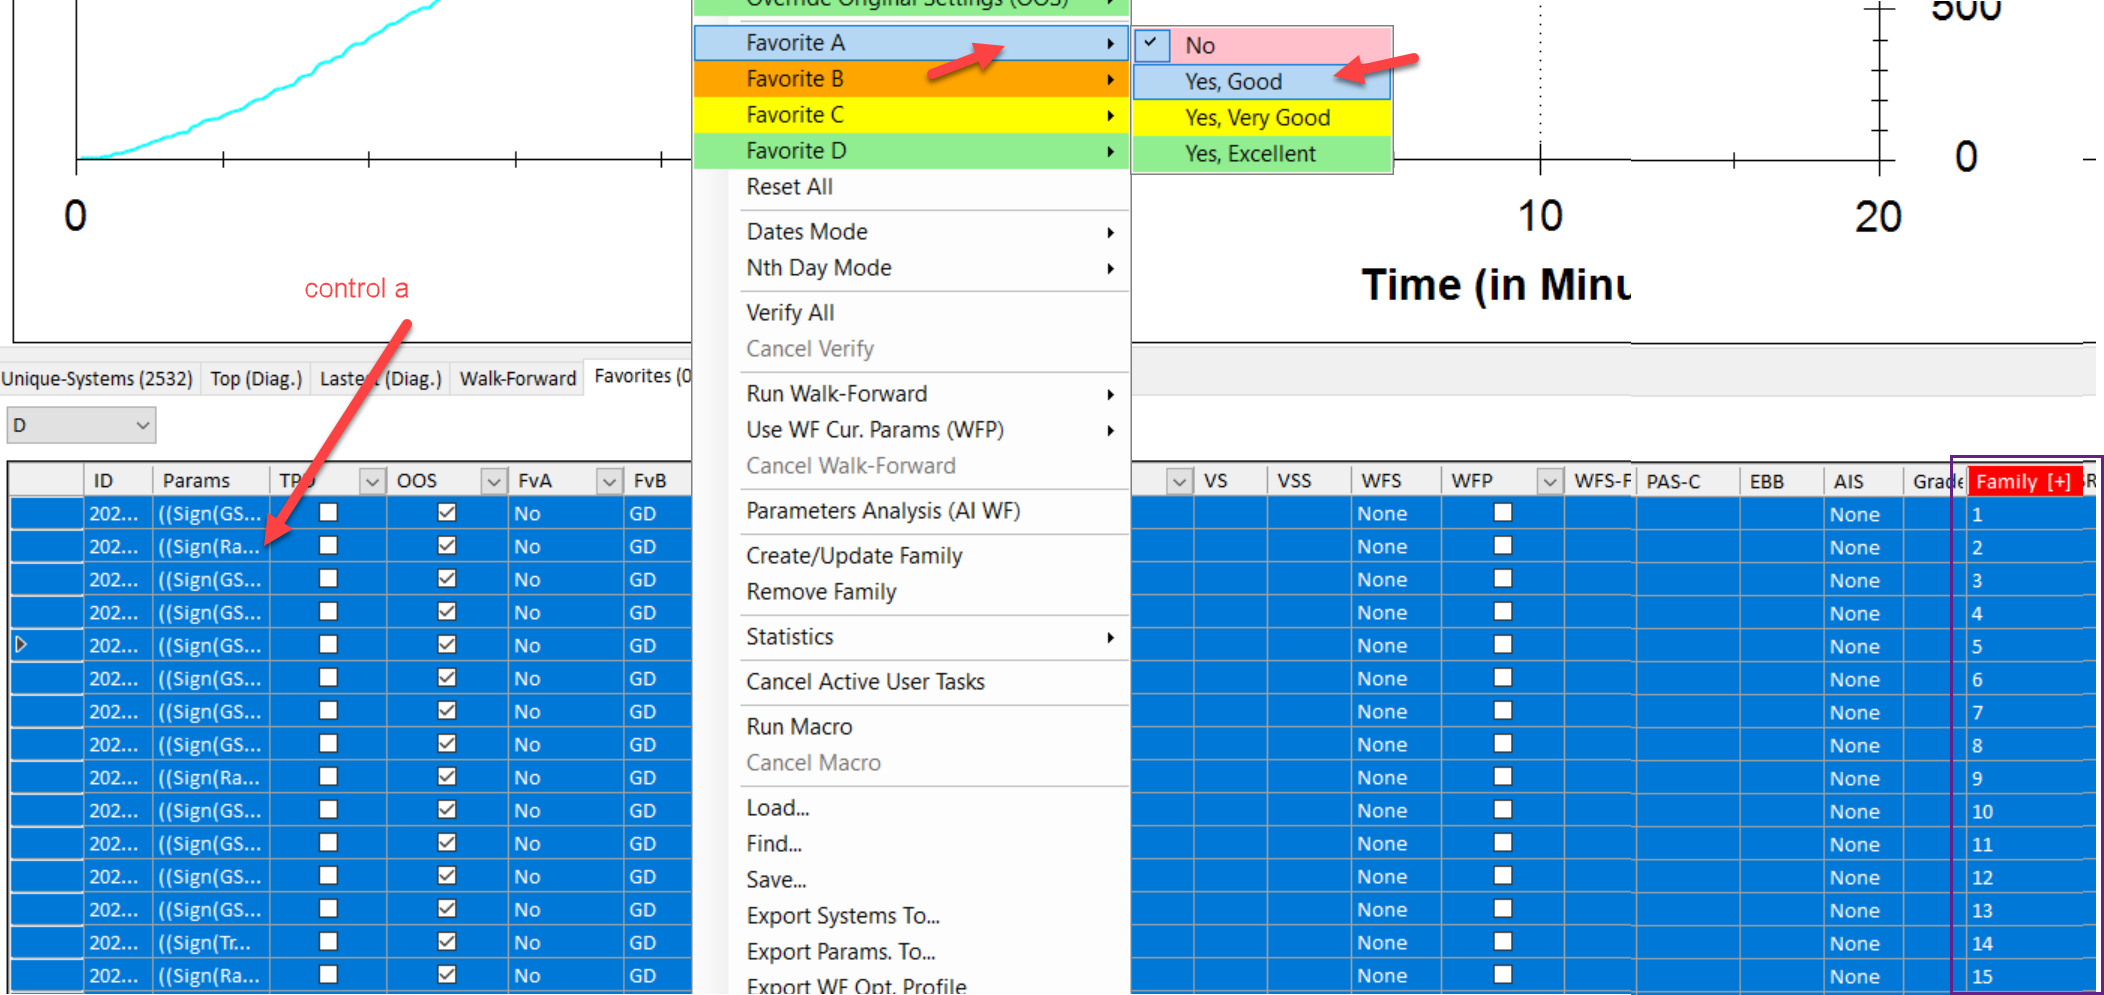This screenshot has width=2104, height=995.
Task: Click the Nth Day Mode submenu arrow
Action: 1110,269
